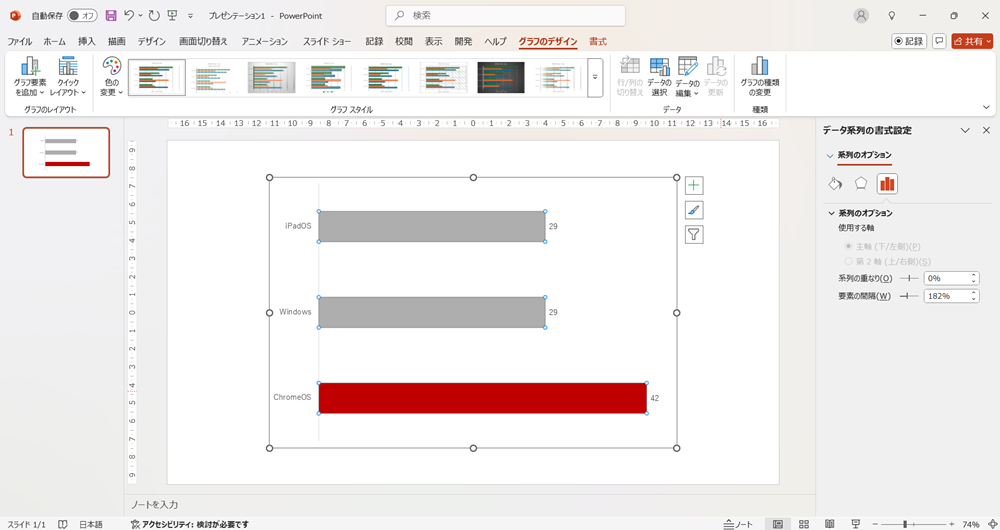Fit slide to window icon
The image size is (1000, 530).
click(992, 524)
